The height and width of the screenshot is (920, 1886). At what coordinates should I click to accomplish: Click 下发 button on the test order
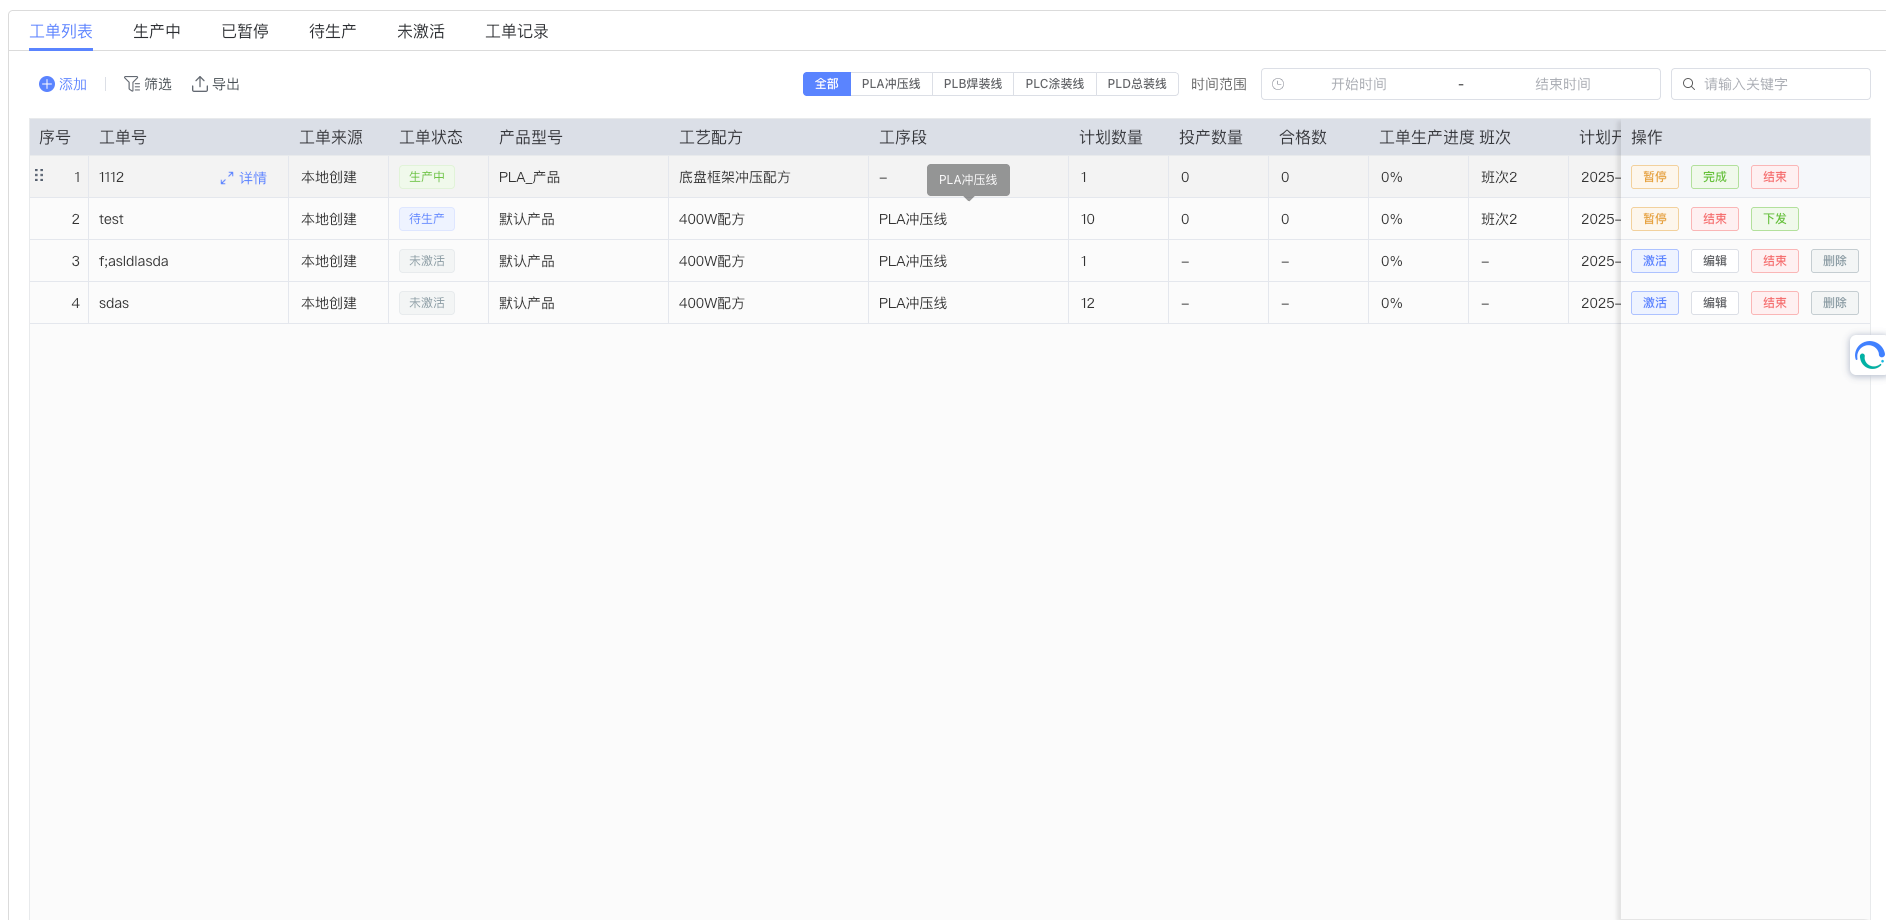[x=1774, y=218]
